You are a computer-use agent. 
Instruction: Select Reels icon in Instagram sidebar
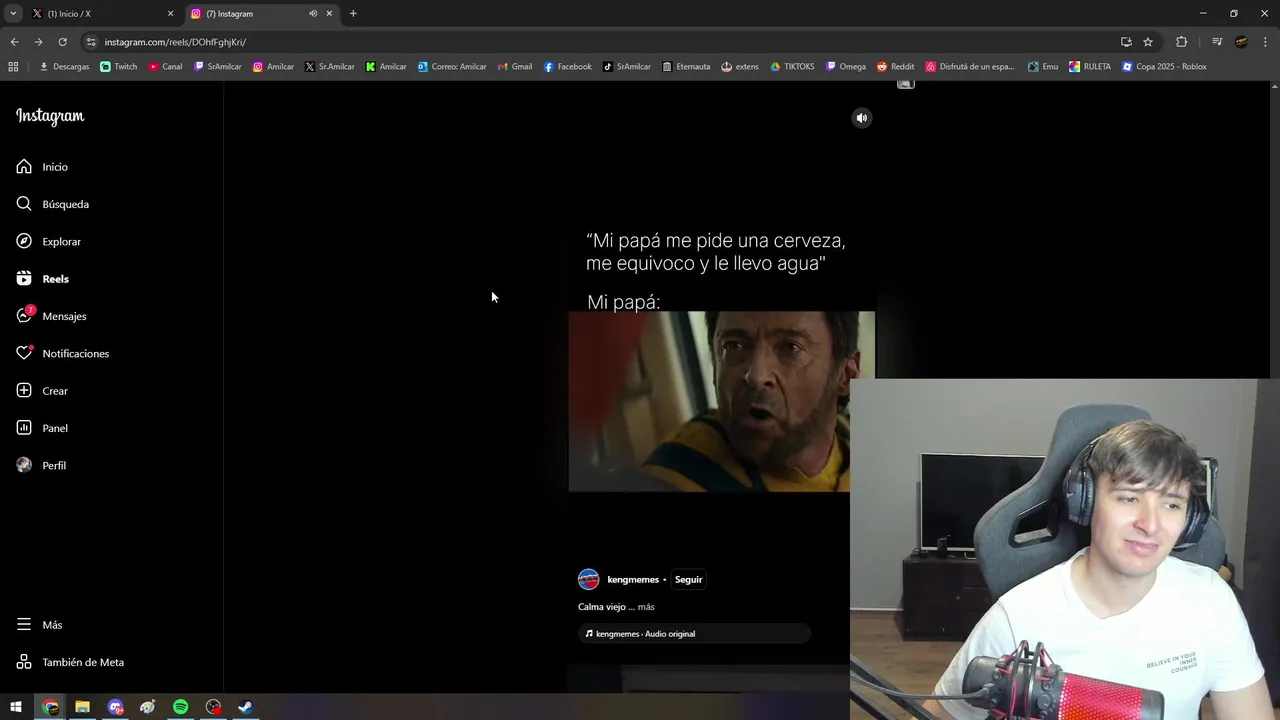click(x=24, y=279)
